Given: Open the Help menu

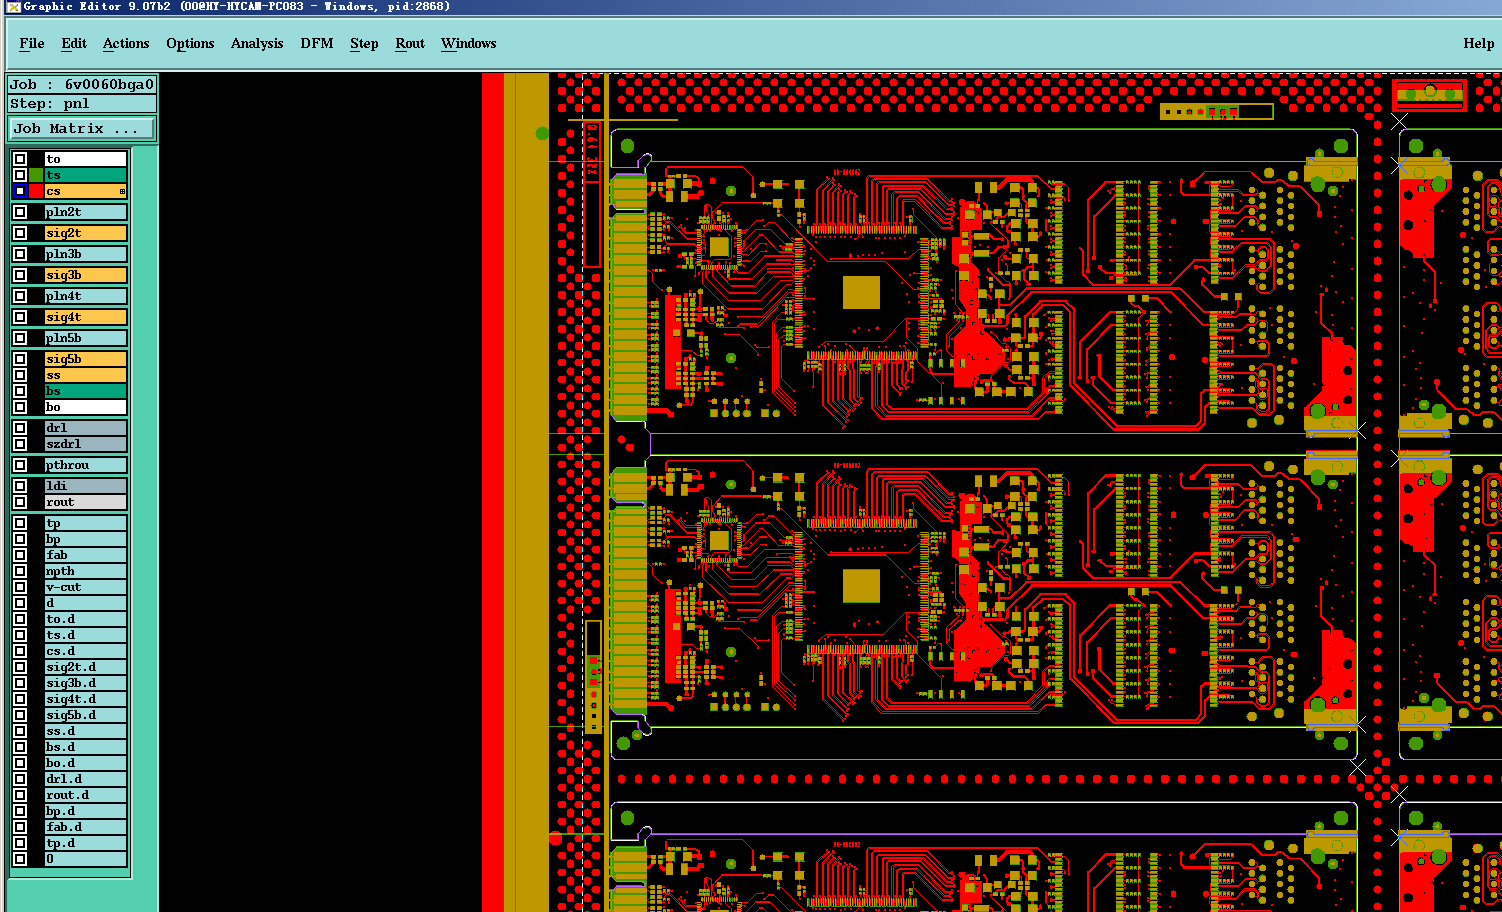Looking at the screenshot, I should (x=1479, y=43).
